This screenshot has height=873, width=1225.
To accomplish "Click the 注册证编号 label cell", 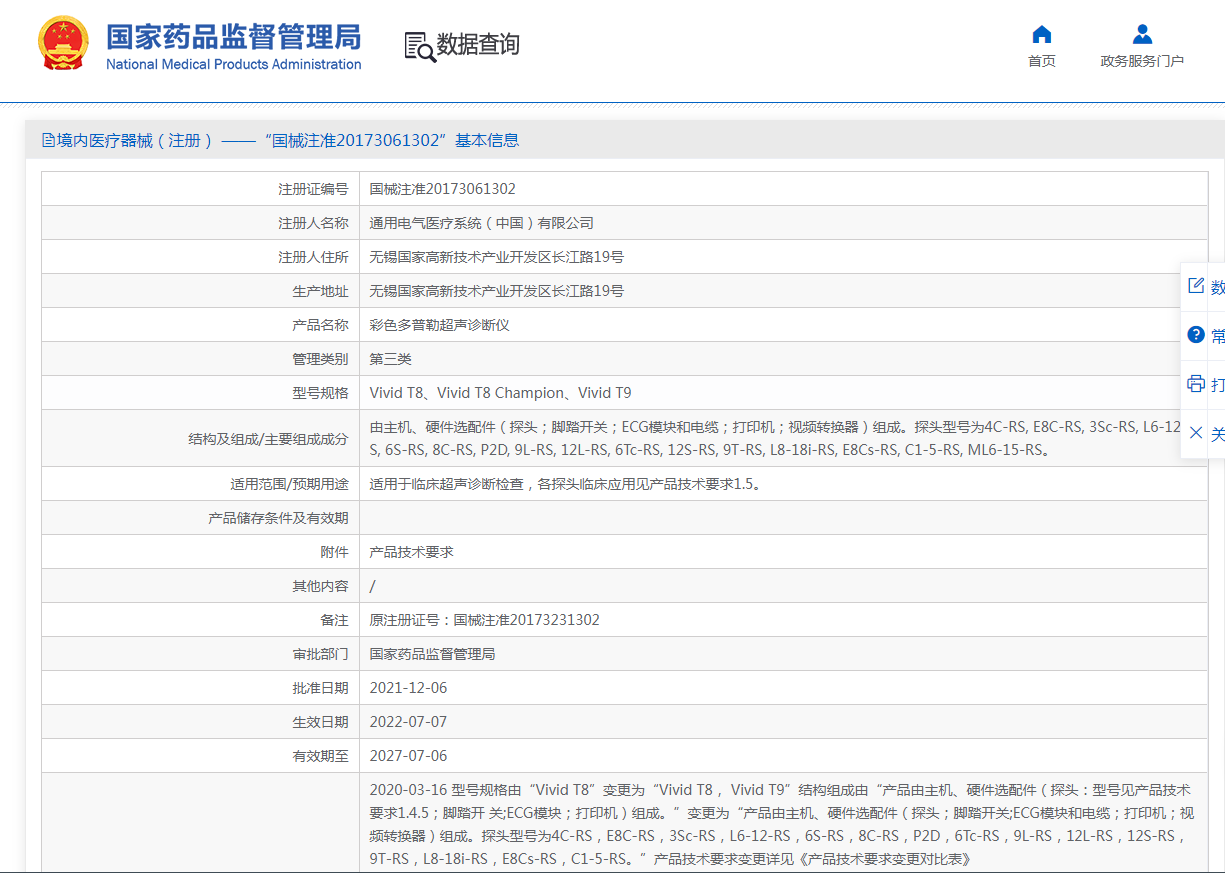I will click(200, 189).
